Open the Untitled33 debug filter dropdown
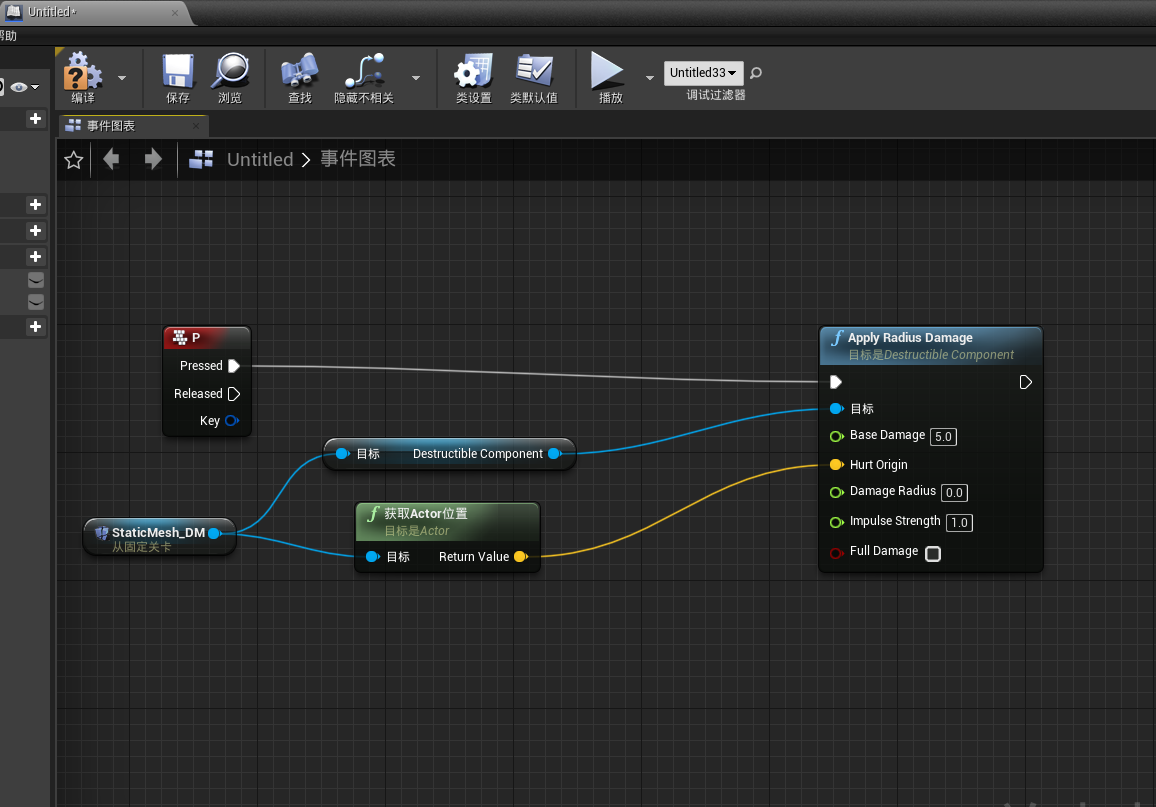1156x807 pixels. point(703,72)
